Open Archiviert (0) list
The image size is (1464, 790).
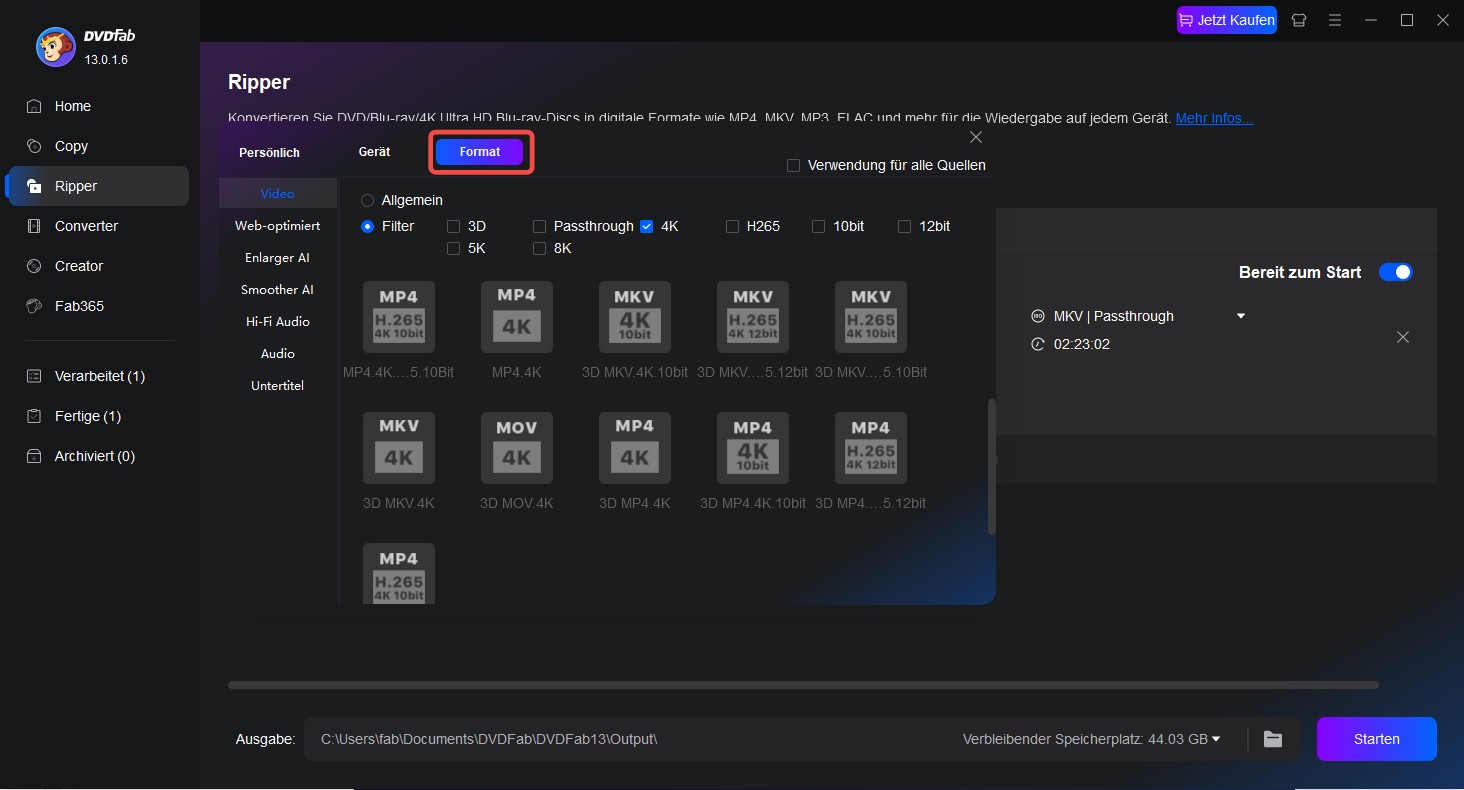coord(97,456)
